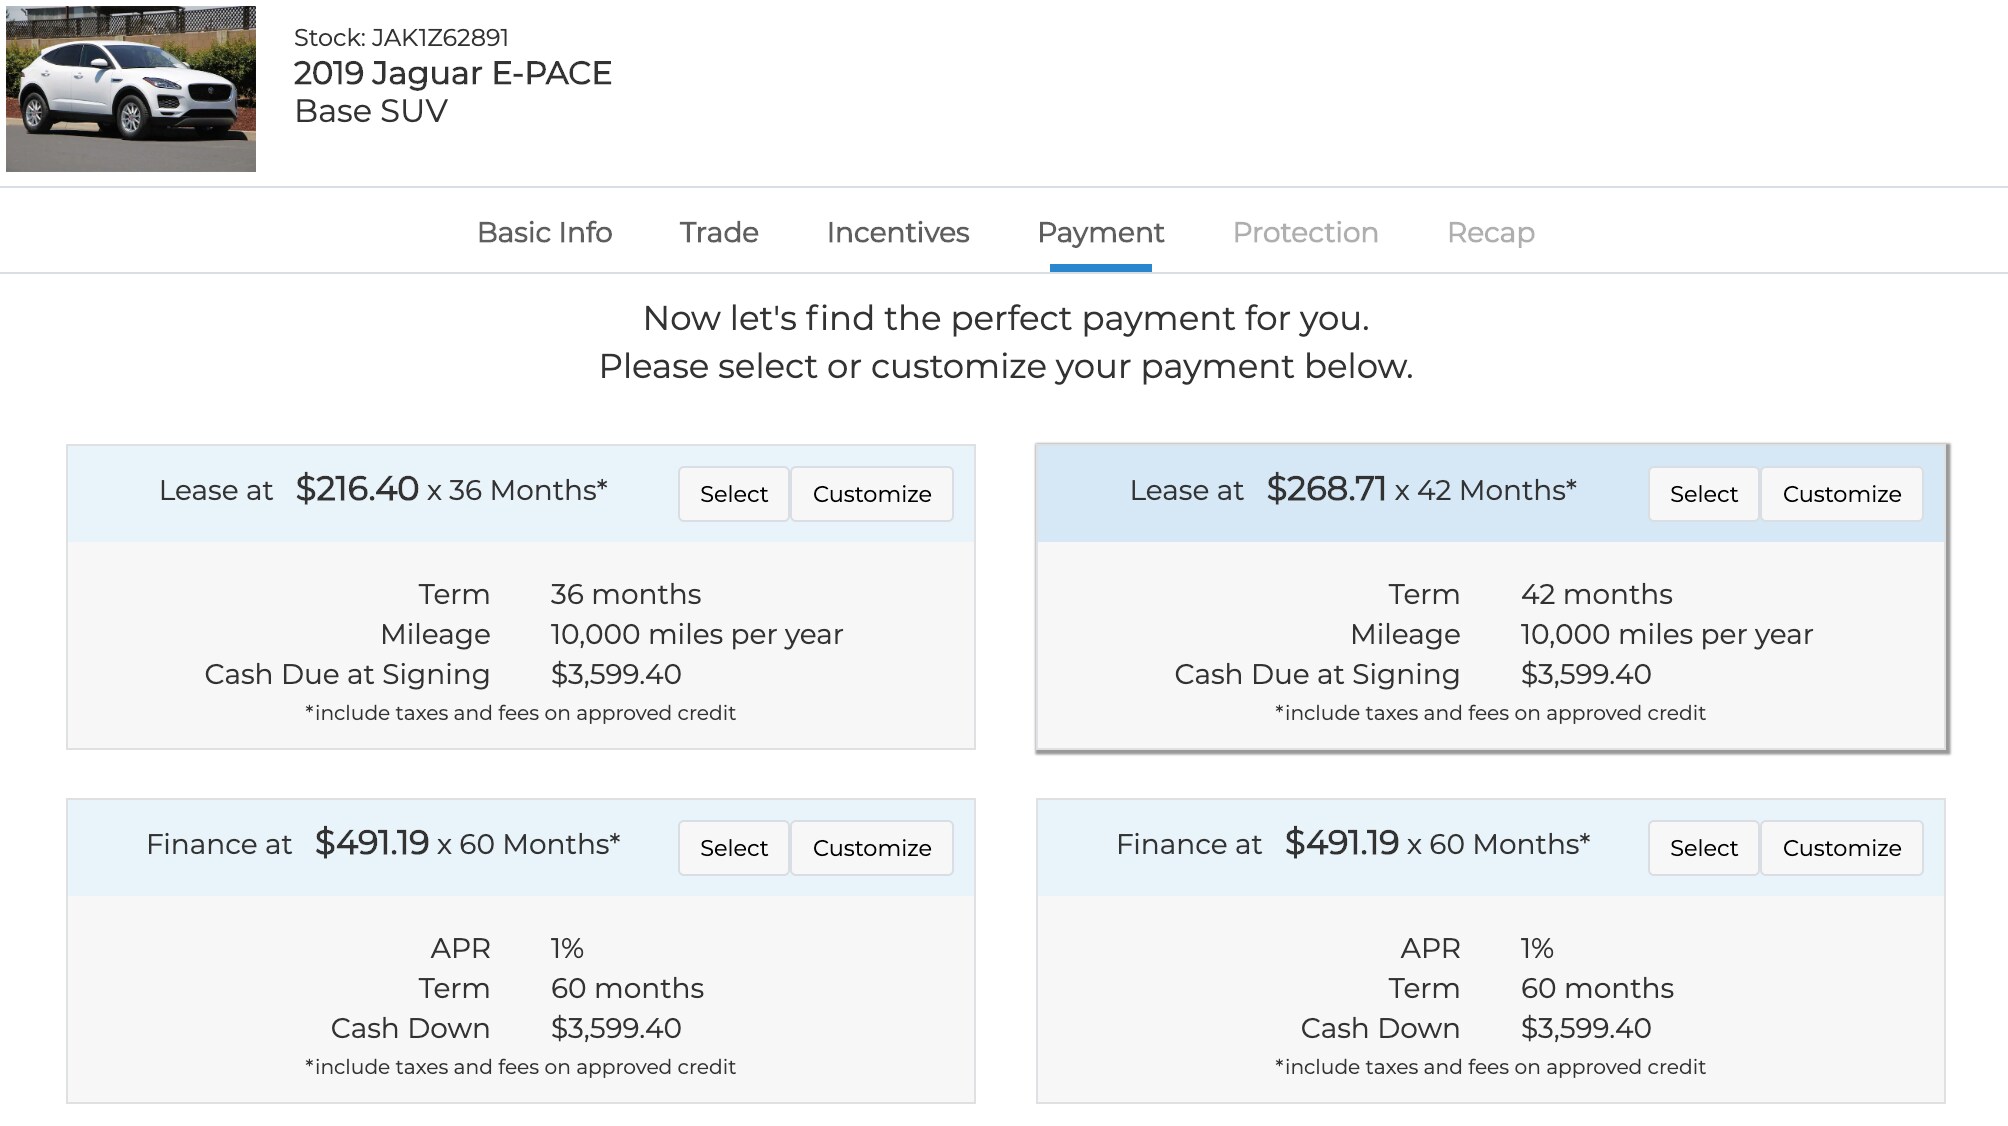
Task: Click the $268.71 lease price
Action: click(1326, 489)
